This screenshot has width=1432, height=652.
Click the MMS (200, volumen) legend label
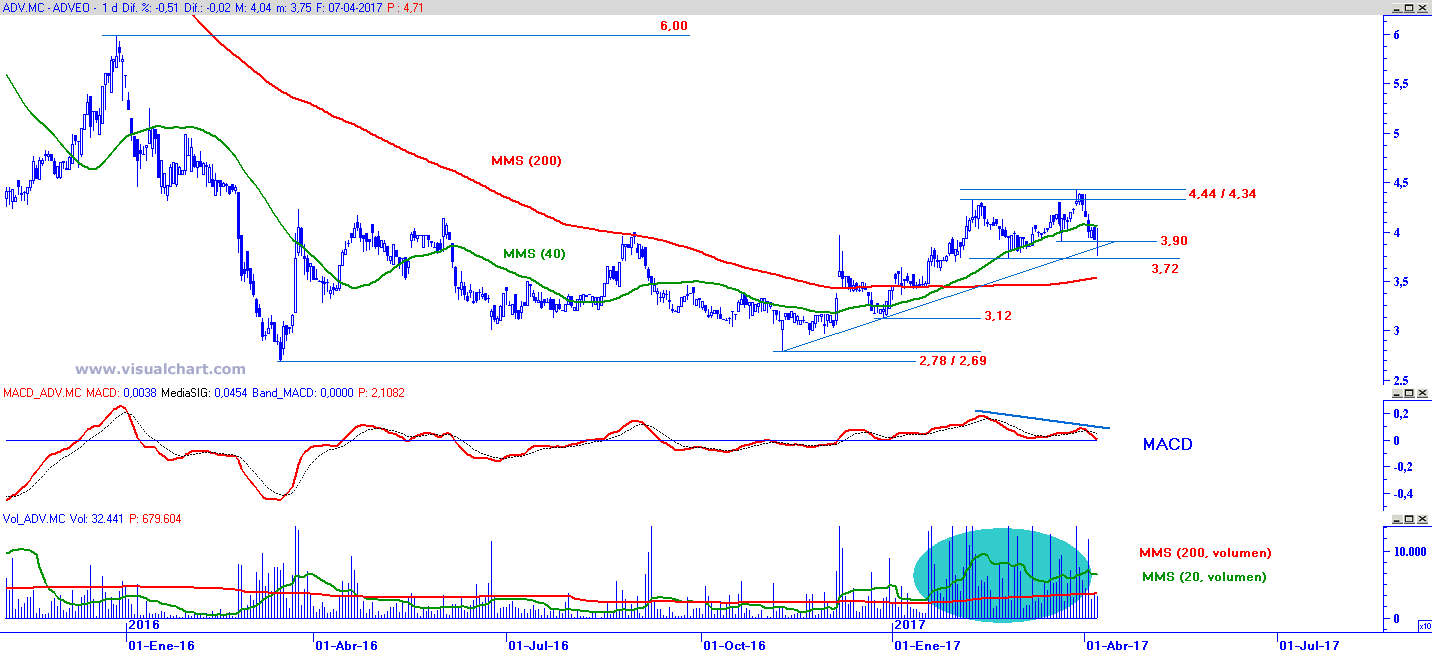[x=1205, y=552]
